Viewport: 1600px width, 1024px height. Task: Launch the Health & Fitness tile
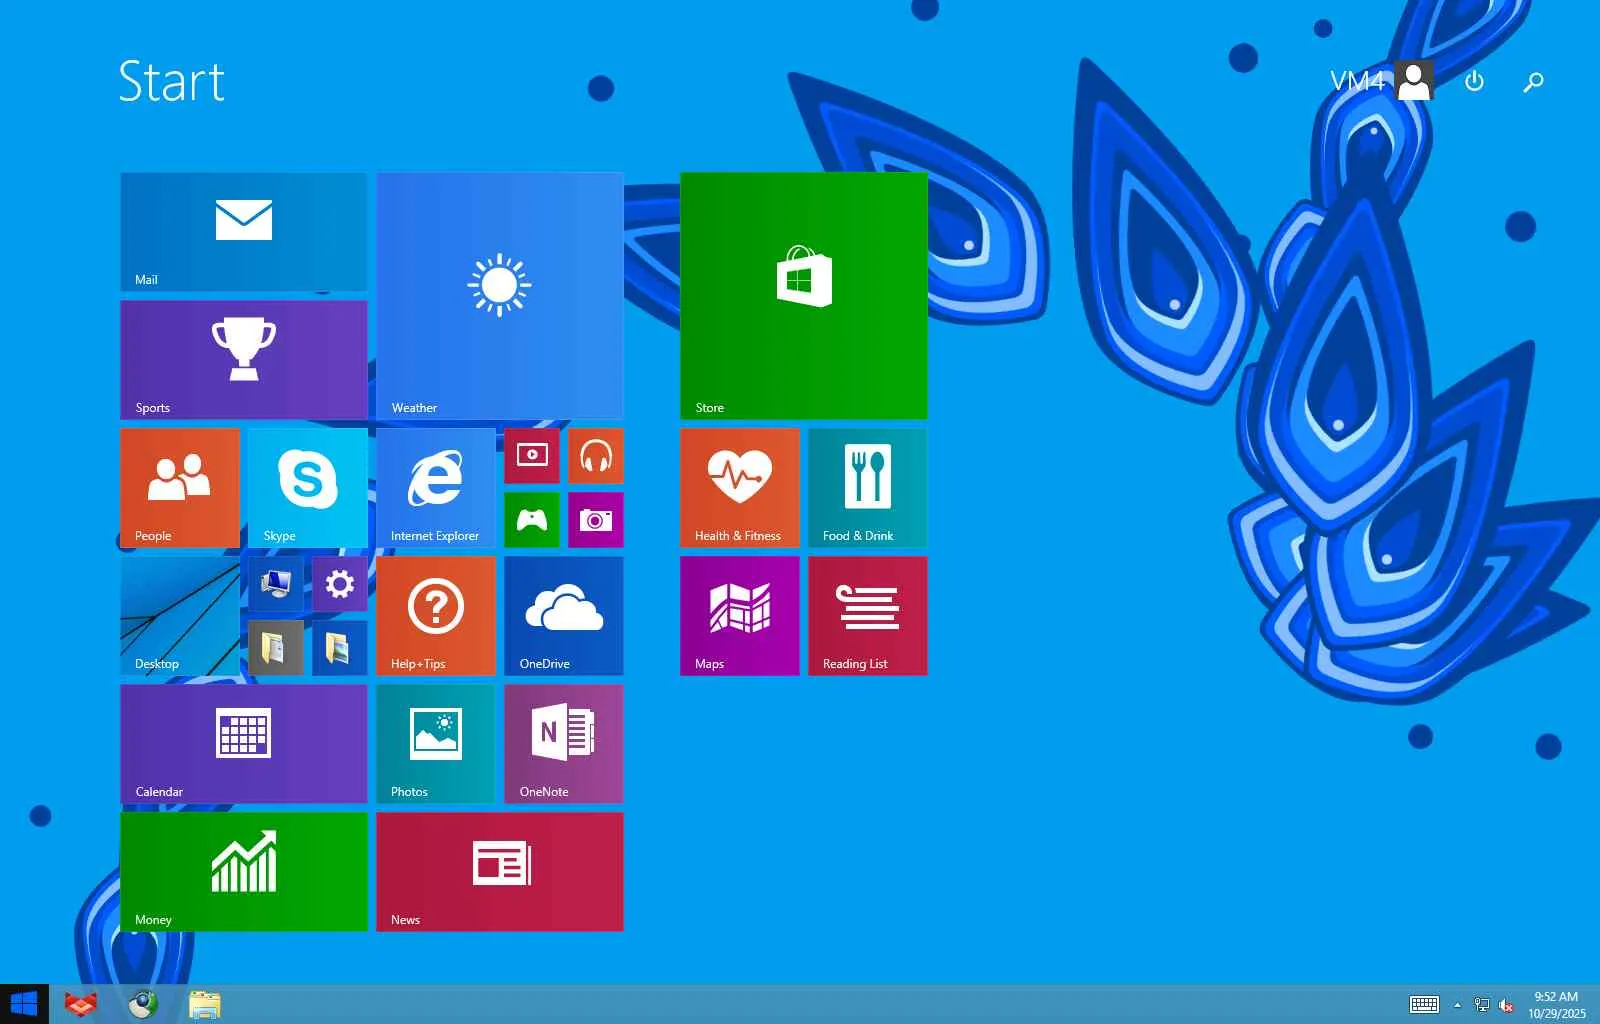point(740,488)
